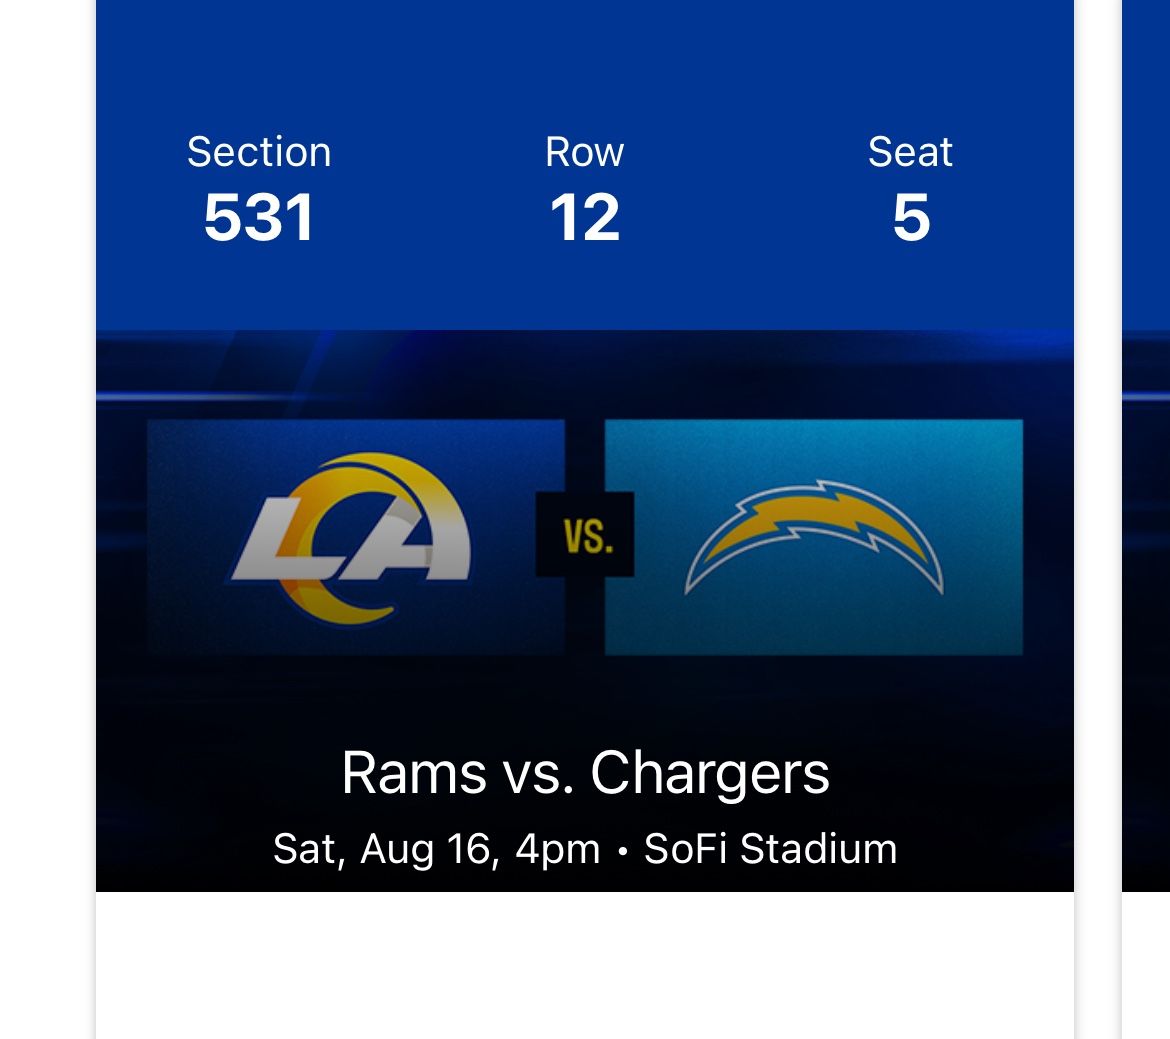Tap the SoFi Stadium venue name
The image size is (1170, 1039).
tap(770, 849)
